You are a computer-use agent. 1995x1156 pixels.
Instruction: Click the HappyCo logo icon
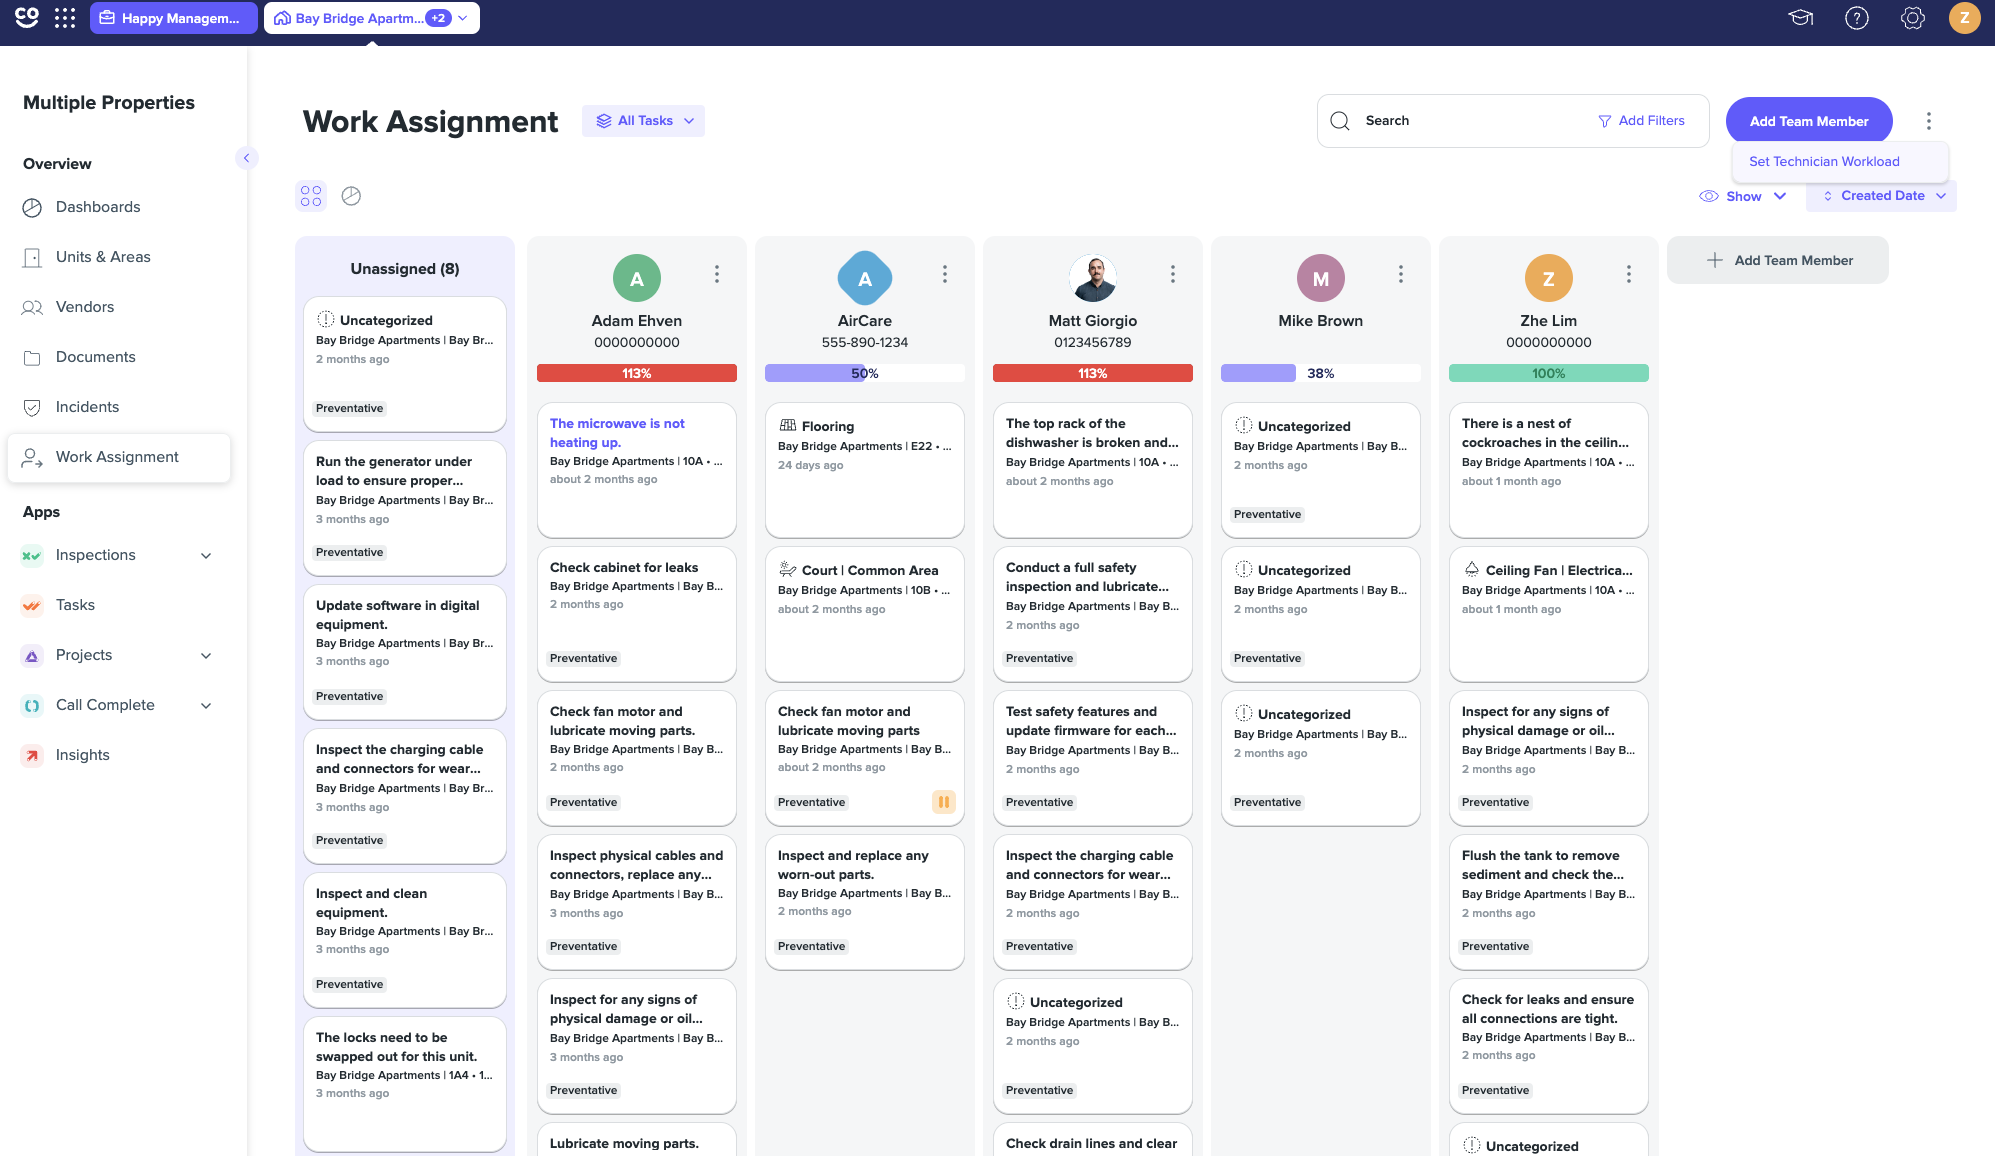[x=27, y=18]
